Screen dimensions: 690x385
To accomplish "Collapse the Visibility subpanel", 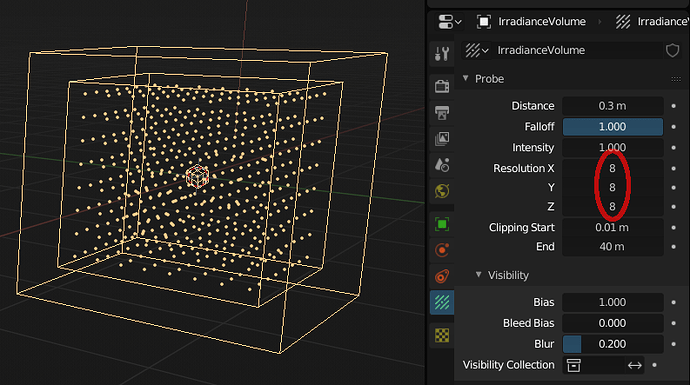I will click(x=478, y=275).
